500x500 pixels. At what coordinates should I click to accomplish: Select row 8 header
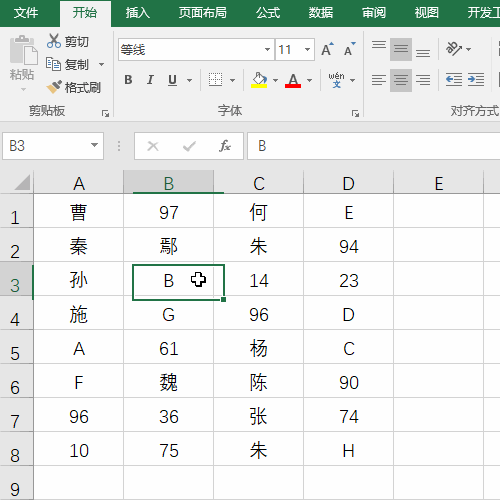pyautogui.click(x=16, y=449)
